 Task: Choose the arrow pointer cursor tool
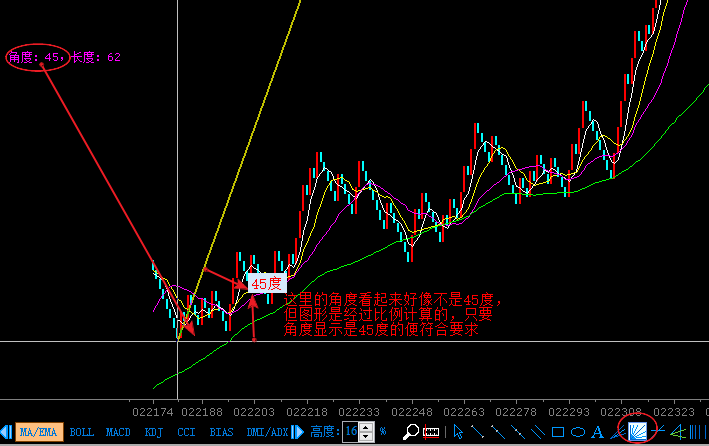click(459, 432)
